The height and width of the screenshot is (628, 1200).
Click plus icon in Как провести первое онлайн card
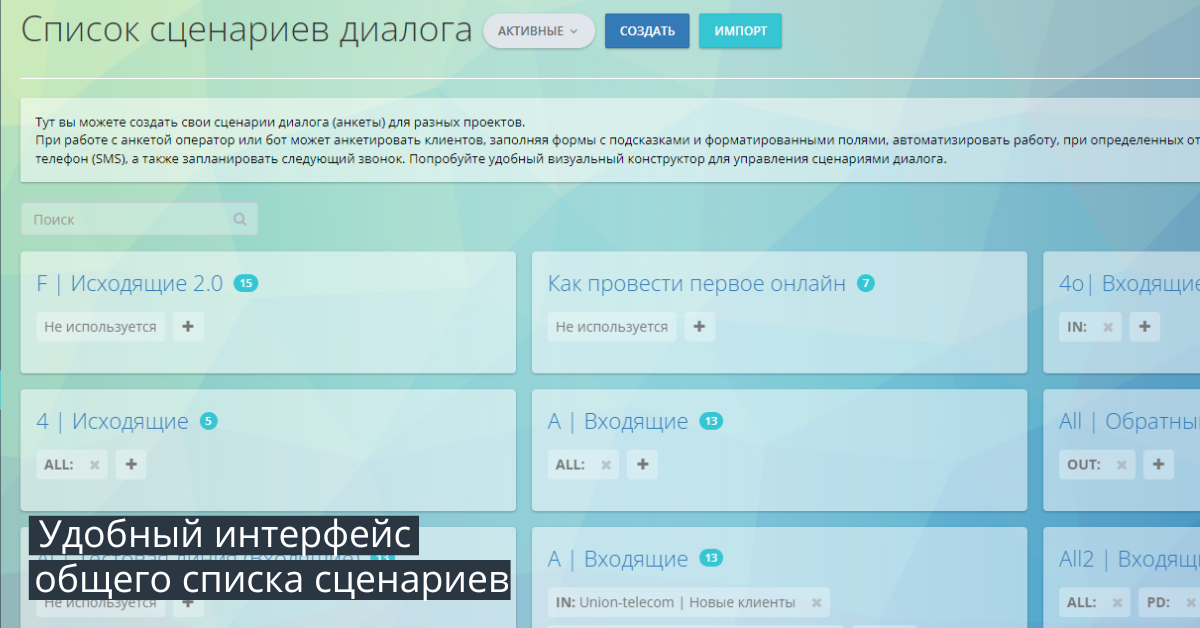click(699, 327)
